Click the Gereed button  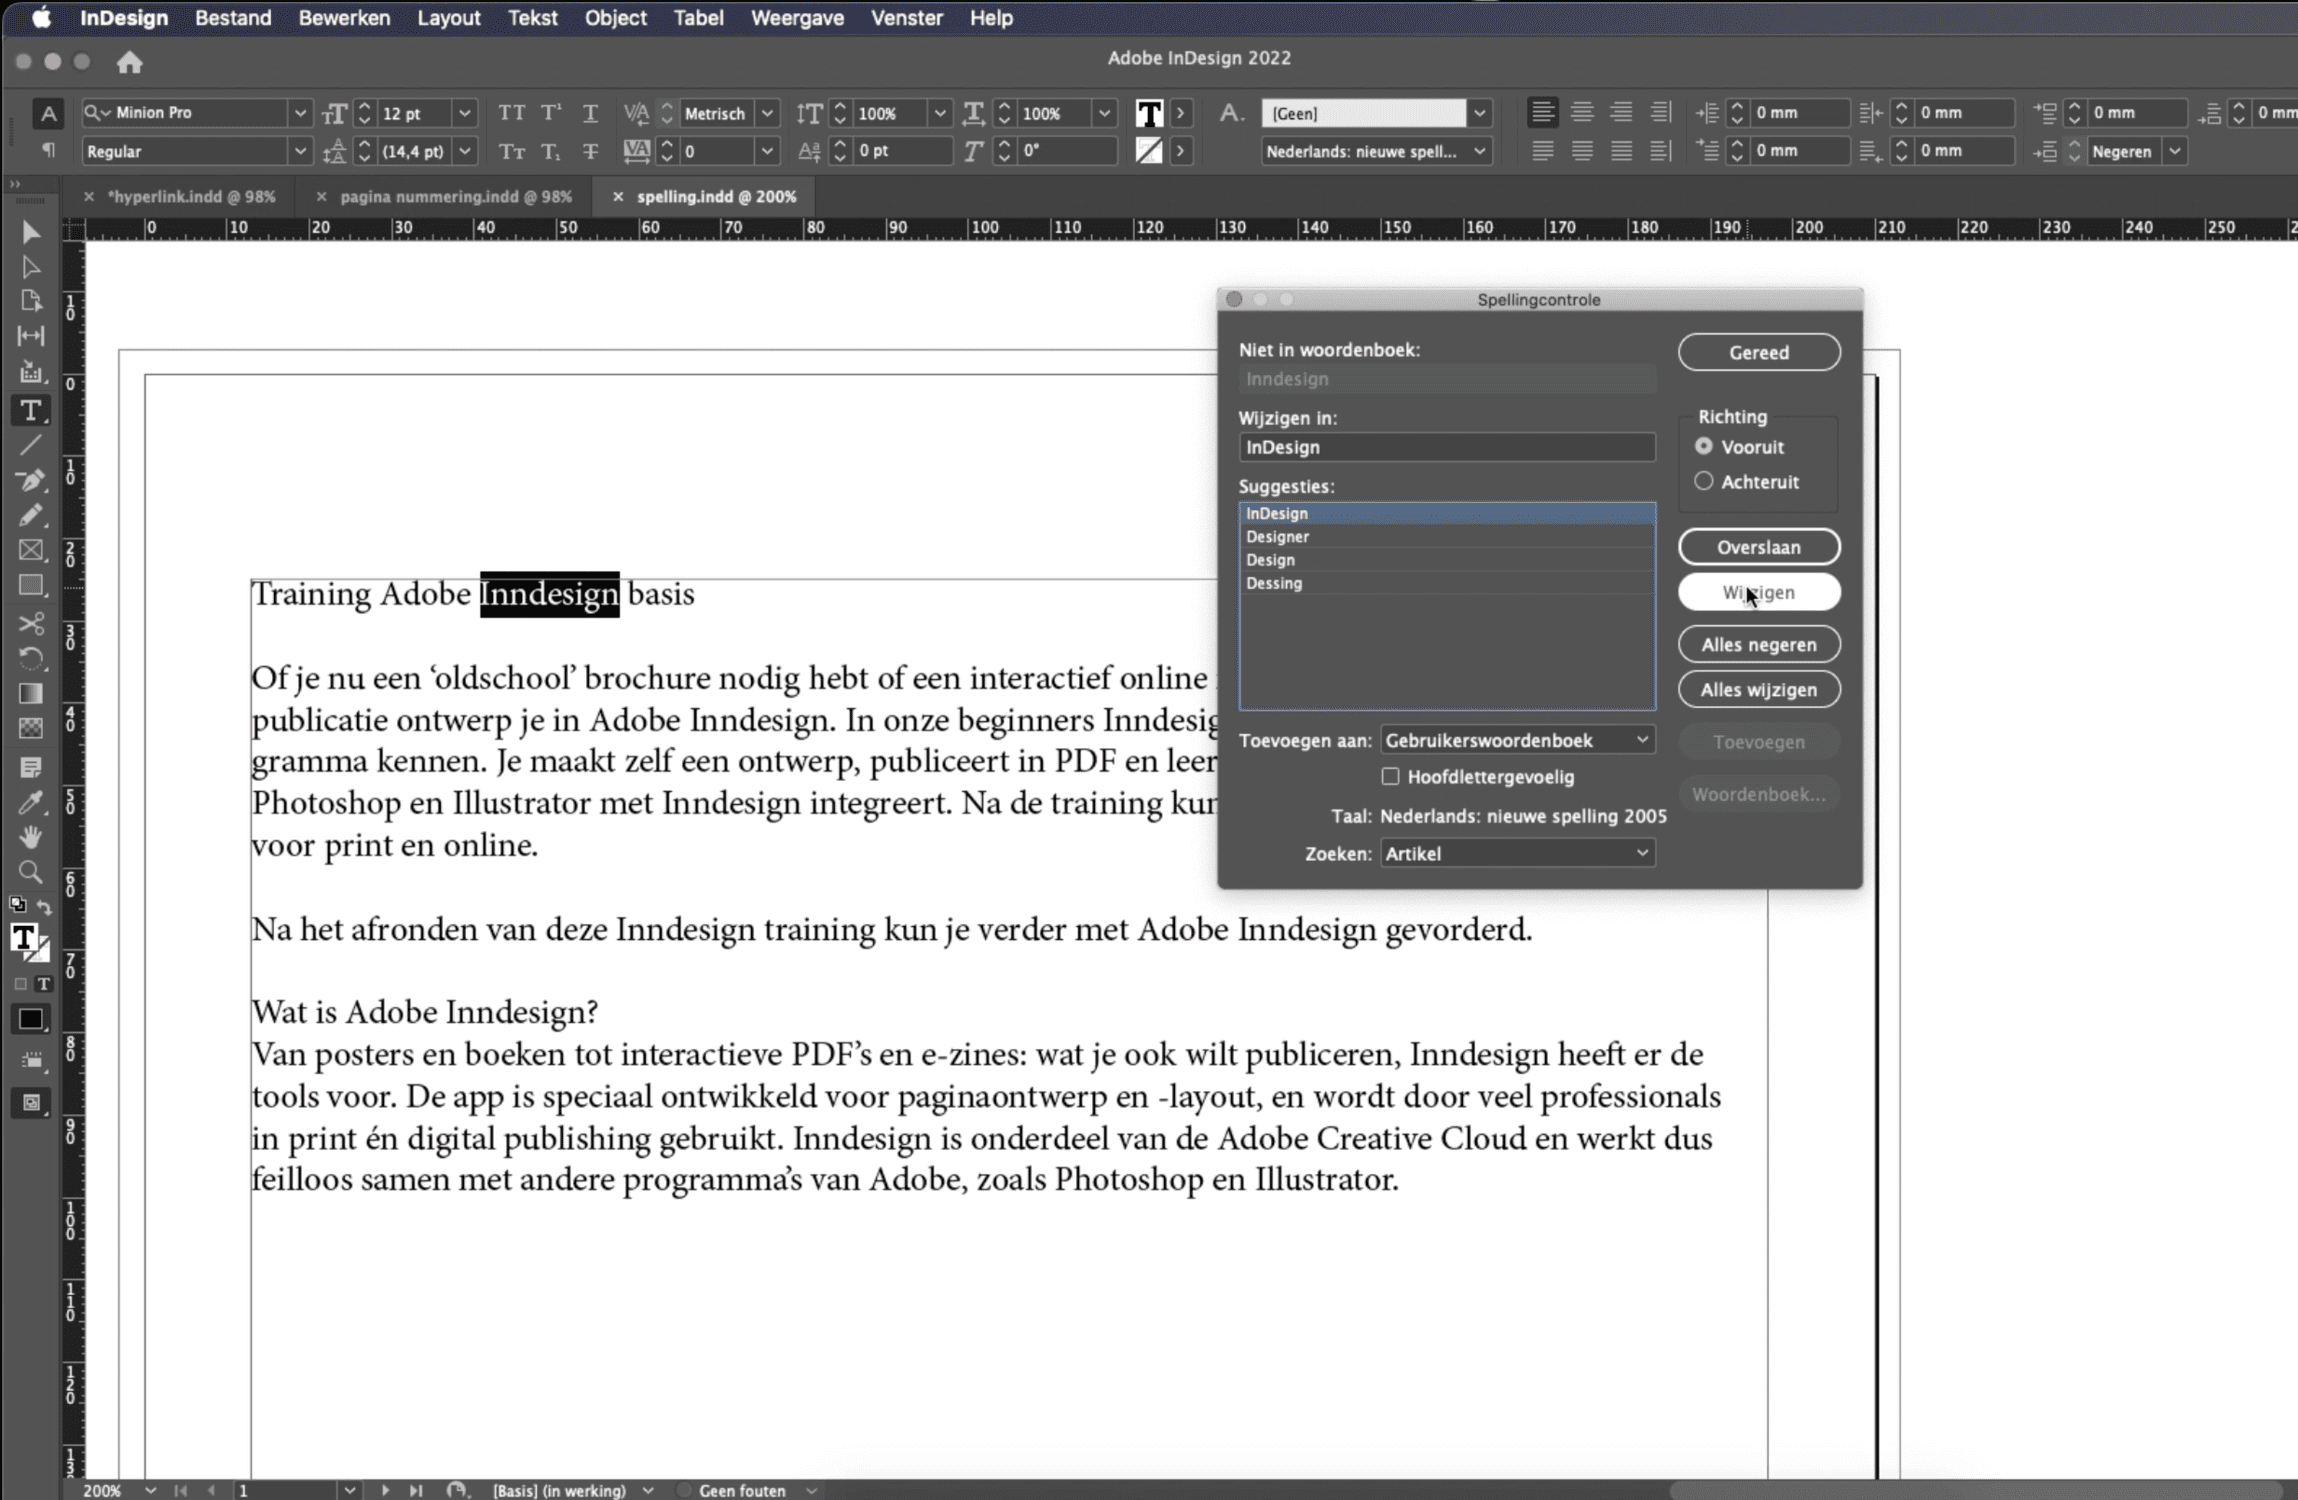[x=1758, y=352]
